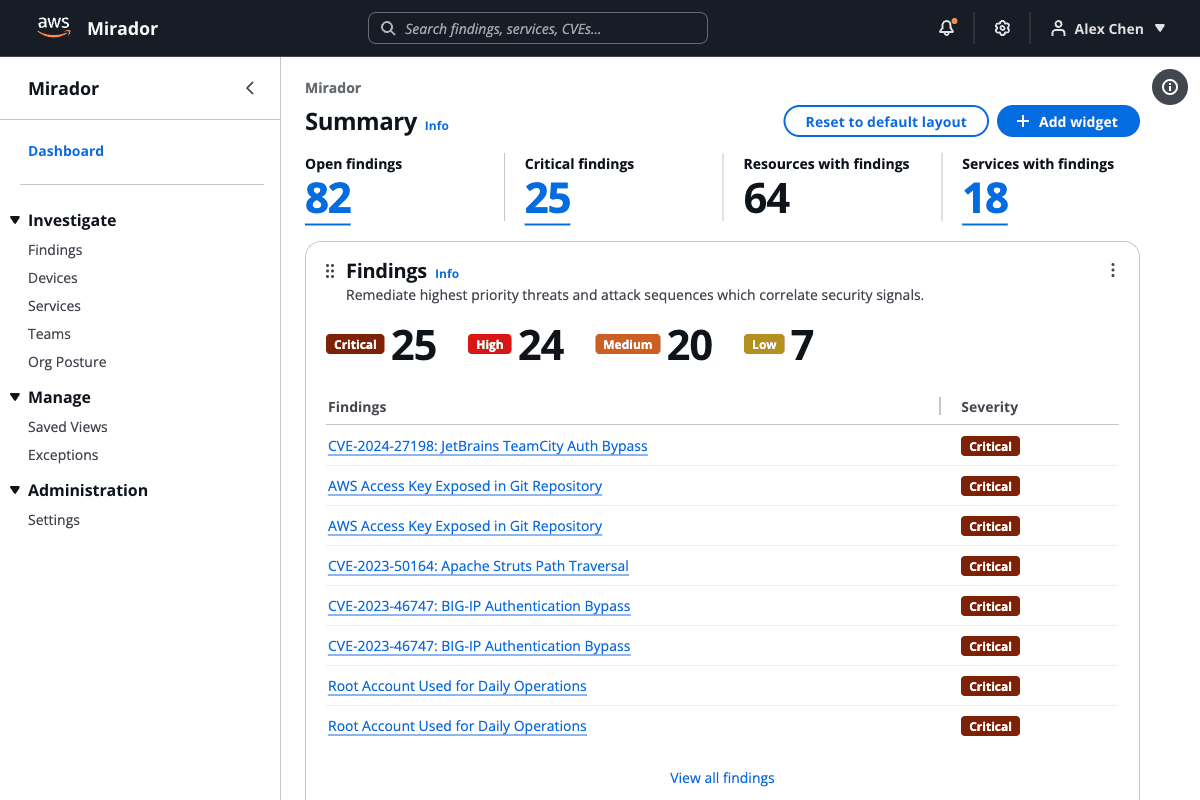Open settings gear in top bar

(x=1002, y=28)
